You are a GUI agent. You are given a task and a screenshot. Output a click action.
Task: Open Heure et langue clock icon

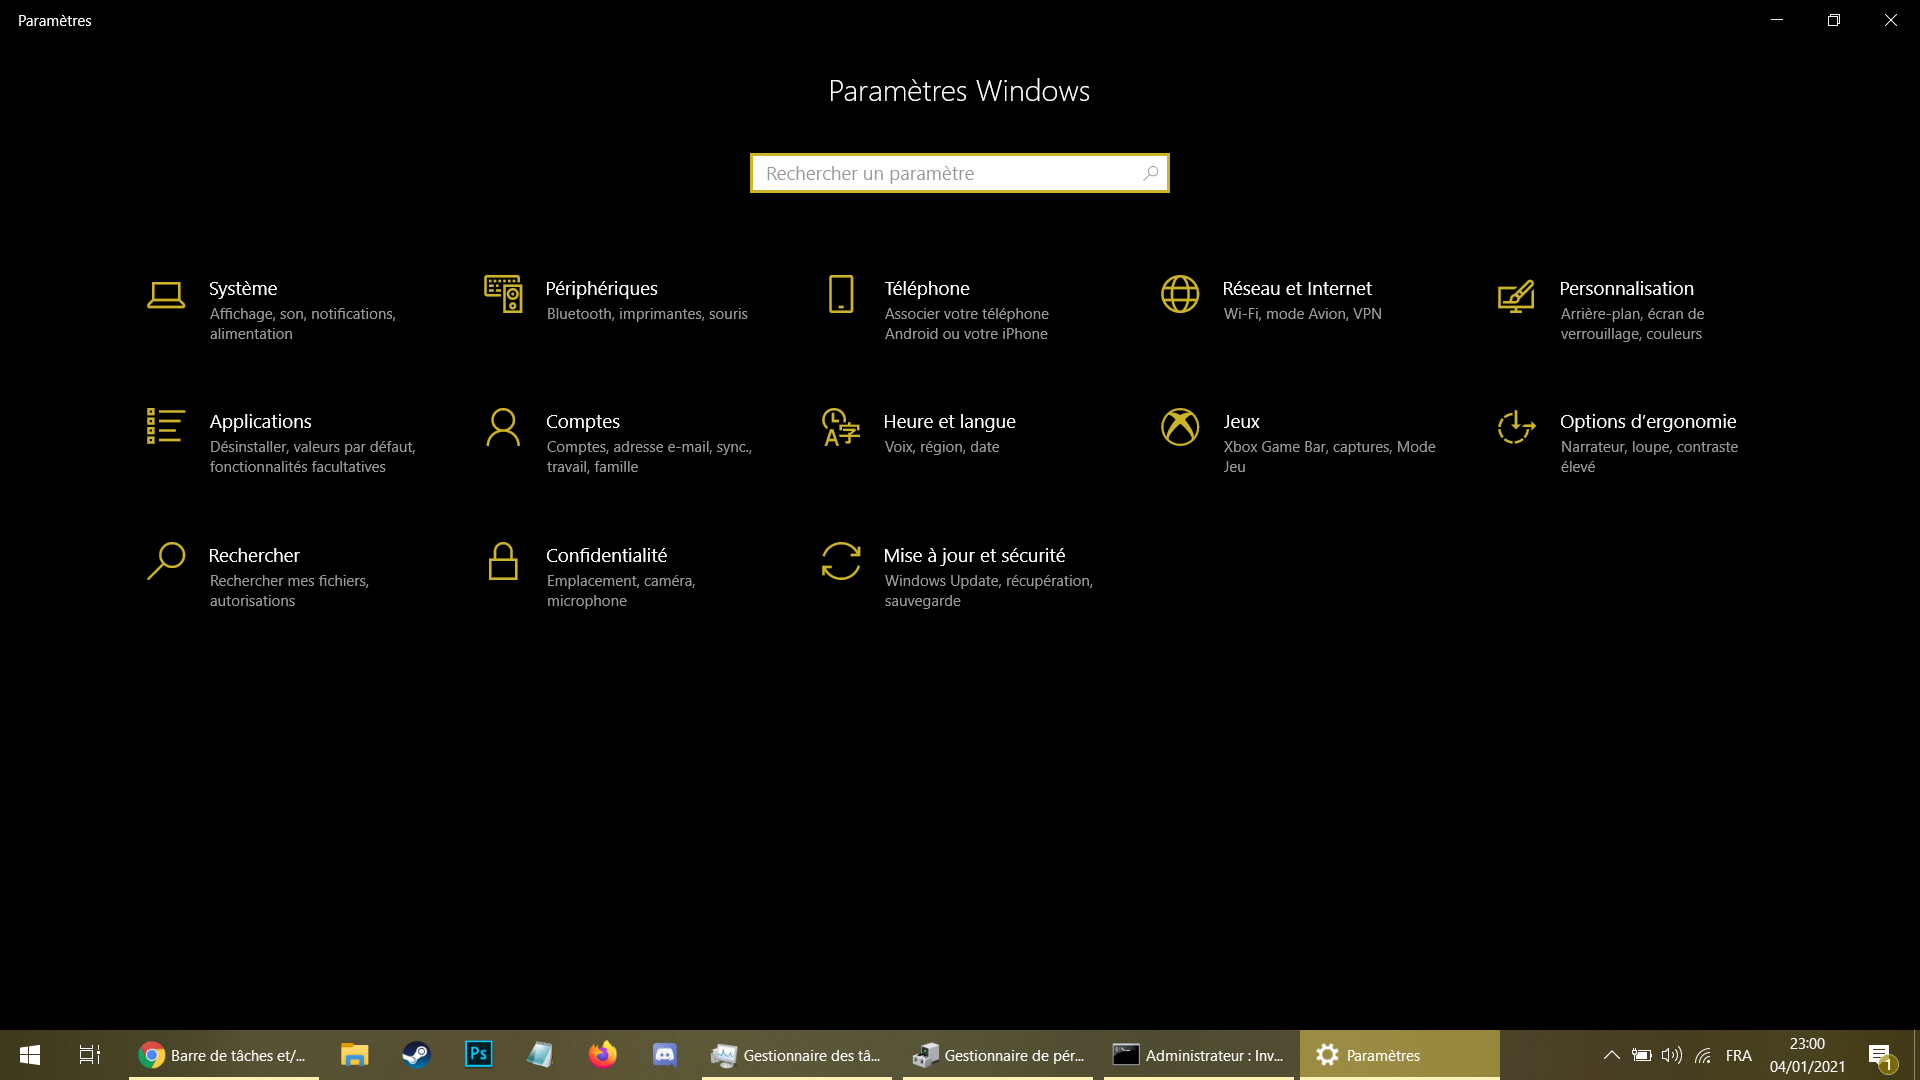click(x=841, y=427)
